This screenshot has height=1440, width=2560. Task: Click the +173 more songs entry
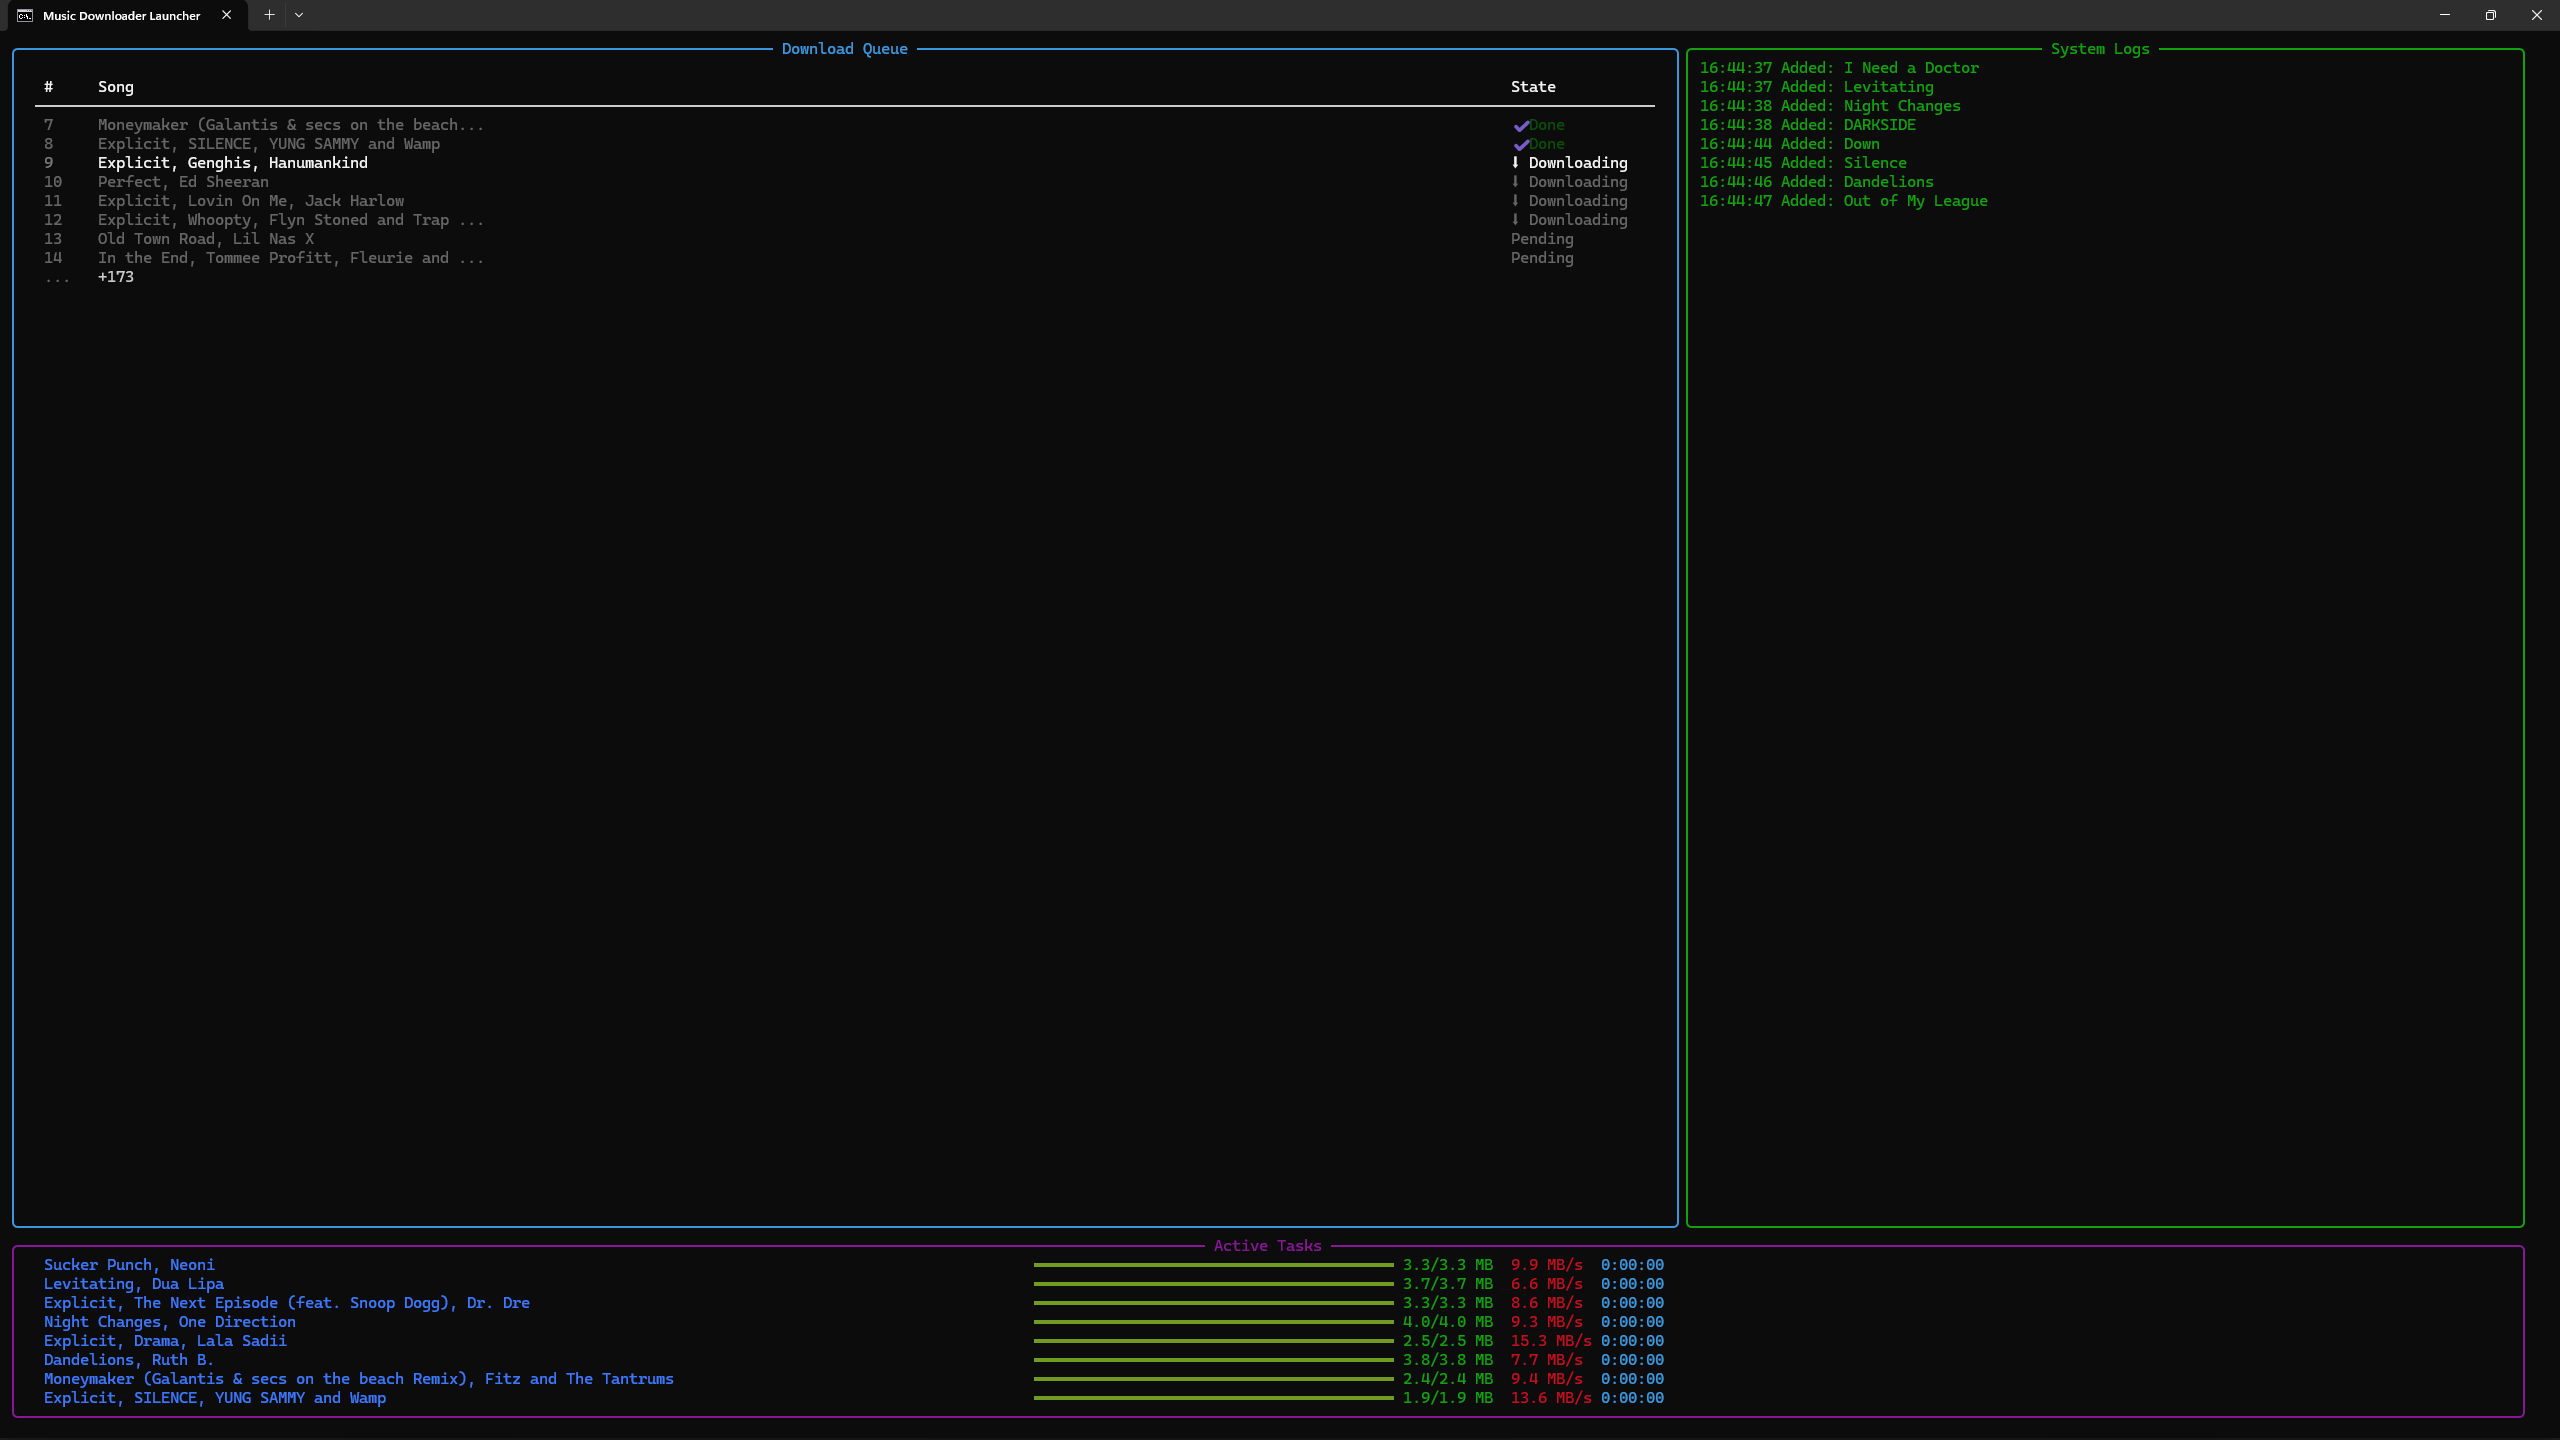116,277
